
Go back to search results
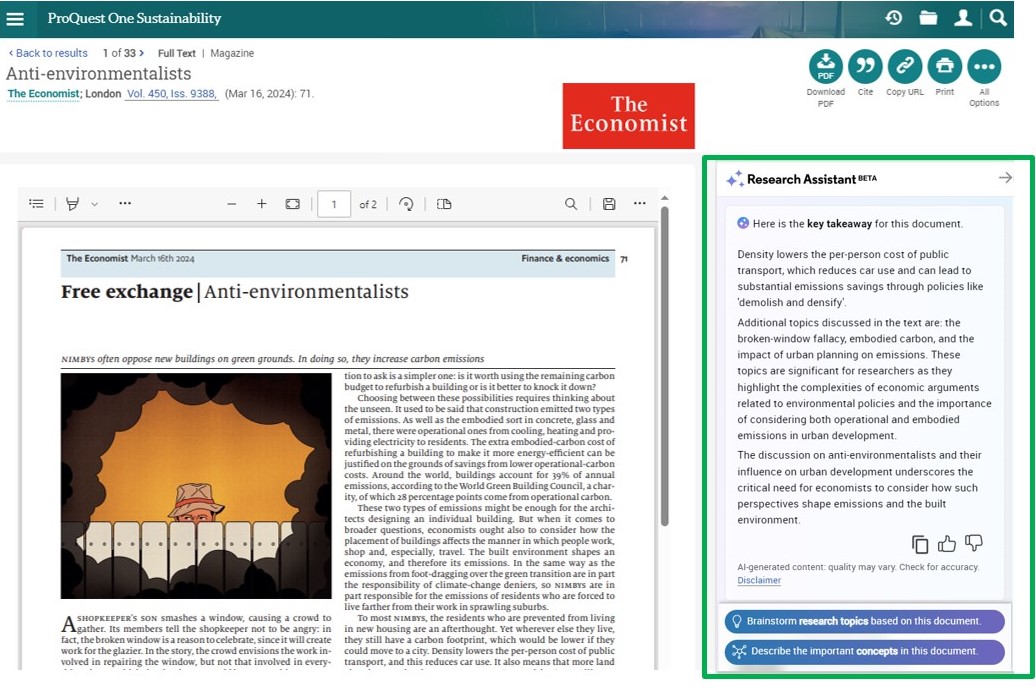point(48,53)
